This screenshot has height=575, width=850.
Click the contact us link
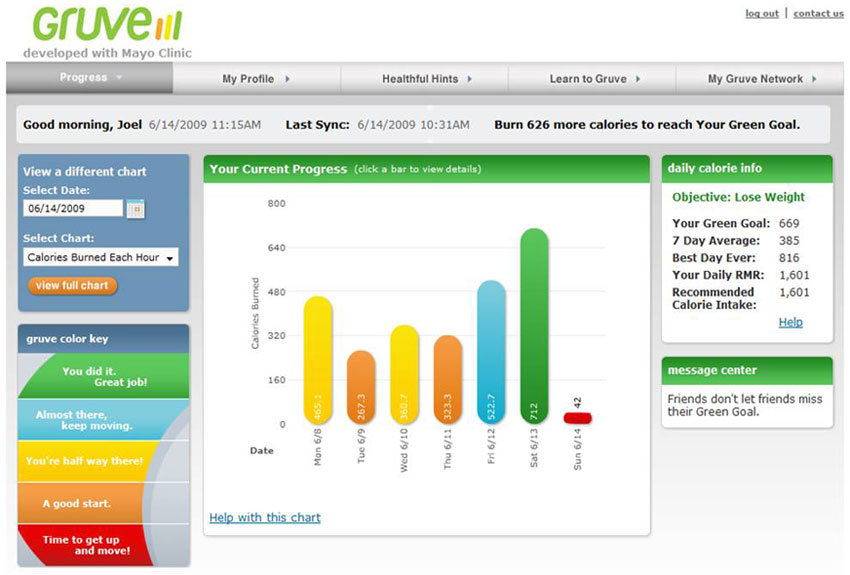(818, 14)
